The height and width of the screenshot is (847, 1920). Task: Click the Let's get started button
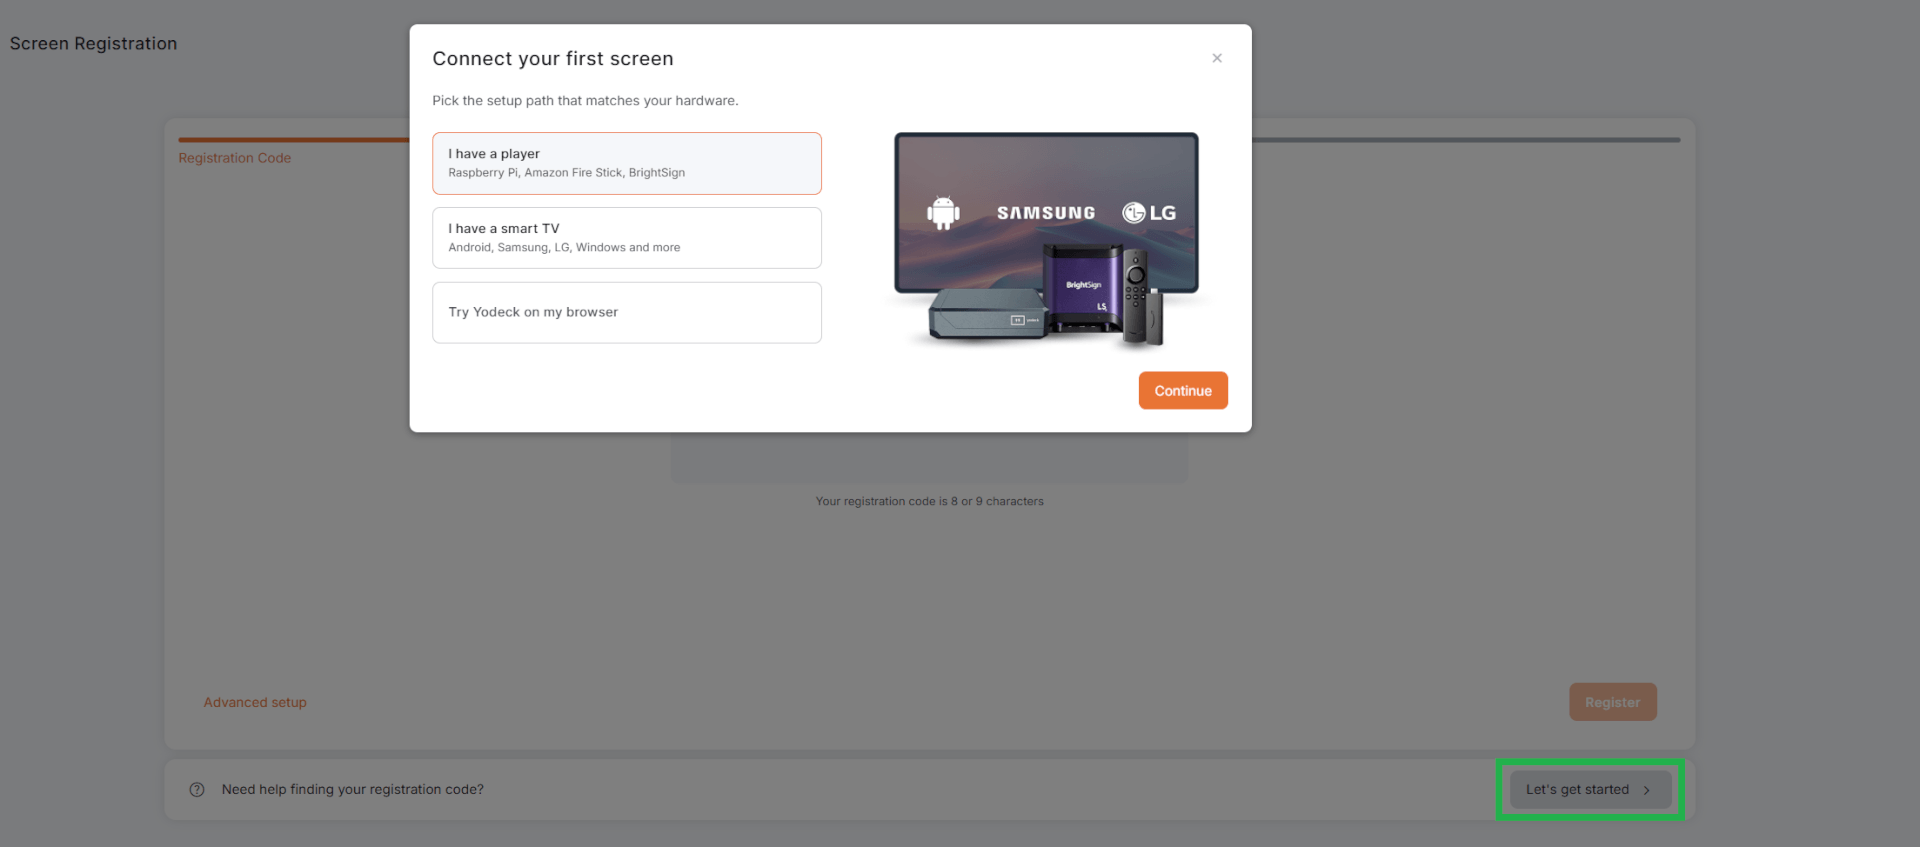click(x=1590, y=790)
